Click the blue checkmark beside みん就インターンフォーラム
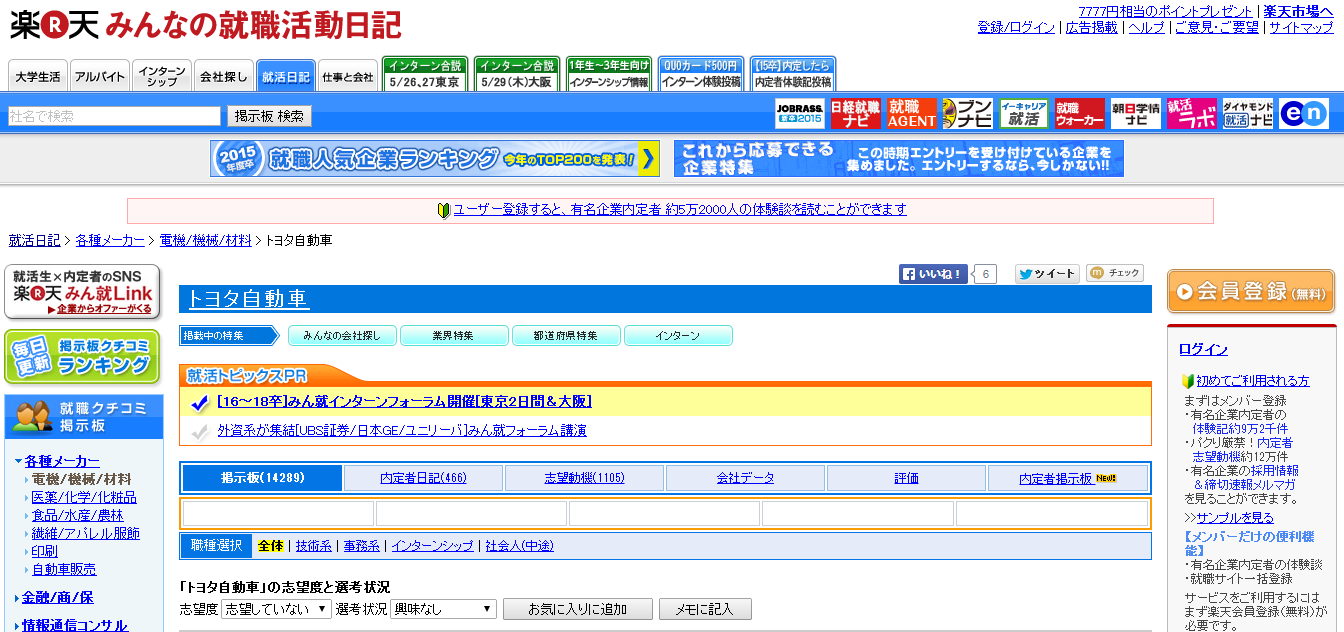This screenshot has width=1344, height=632. pos(199,403)
